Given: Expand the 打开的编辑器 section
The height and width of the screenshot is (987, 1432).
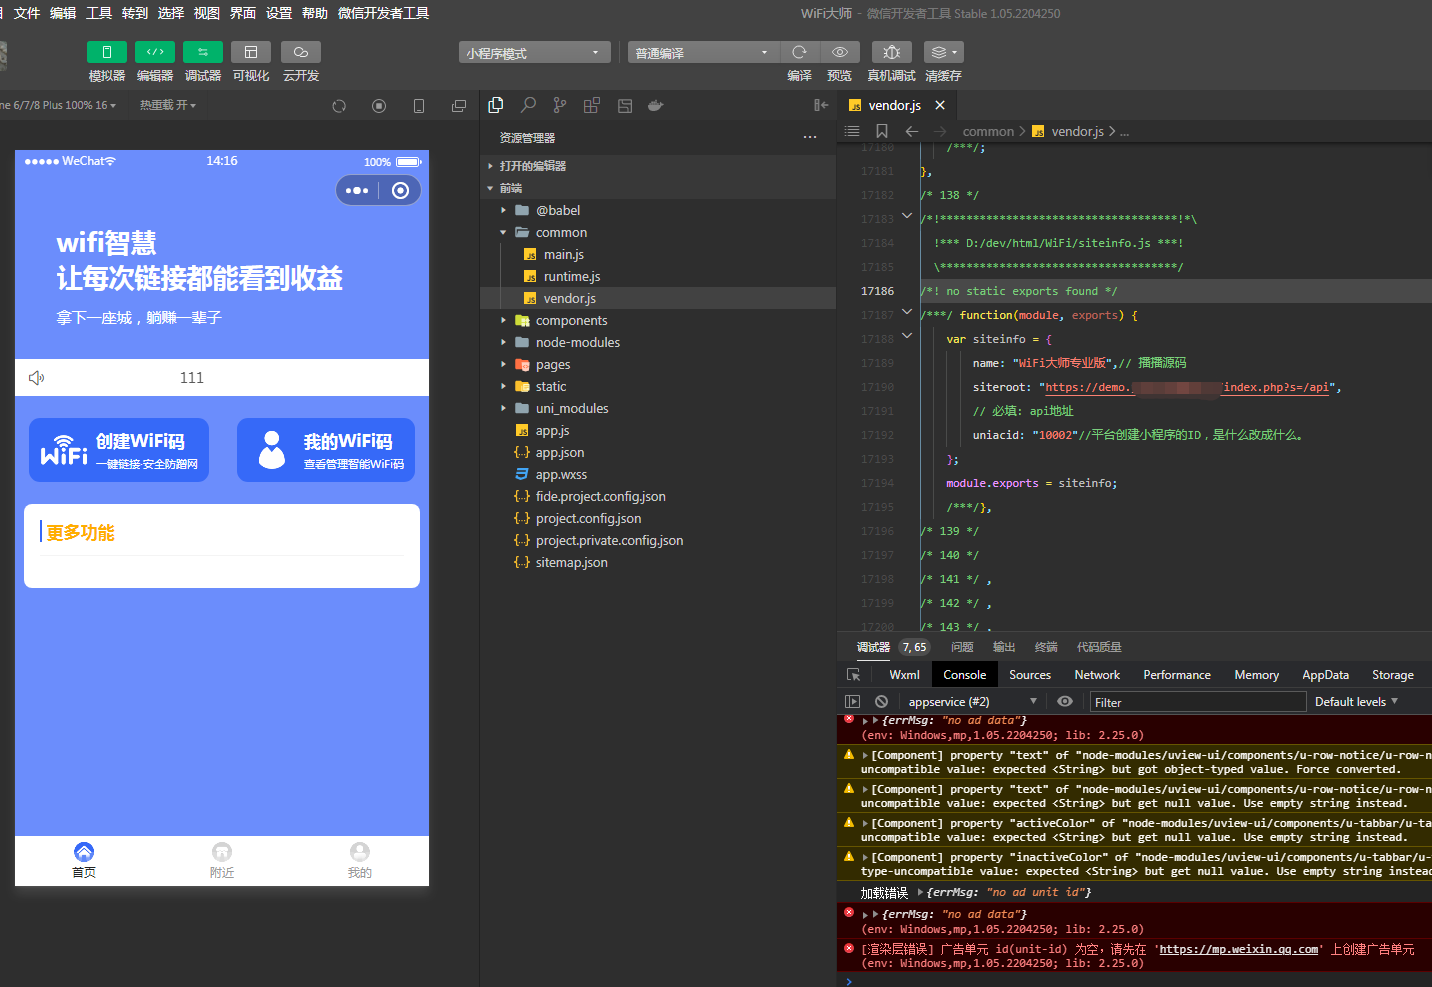Looking at the screenshot, I should point(658,166).
